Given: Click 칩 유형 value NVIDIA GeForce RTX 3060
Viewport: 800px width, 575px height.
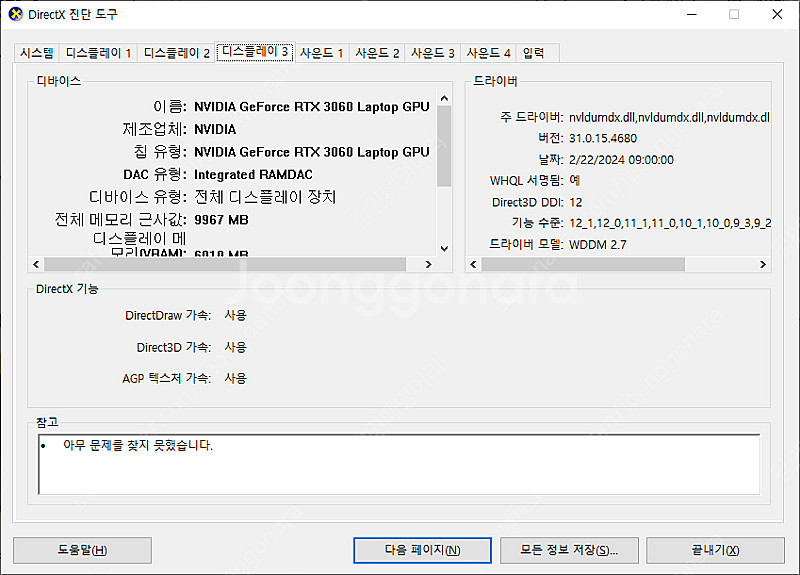Looking at the screenshot, I should [x=312, y=152].
